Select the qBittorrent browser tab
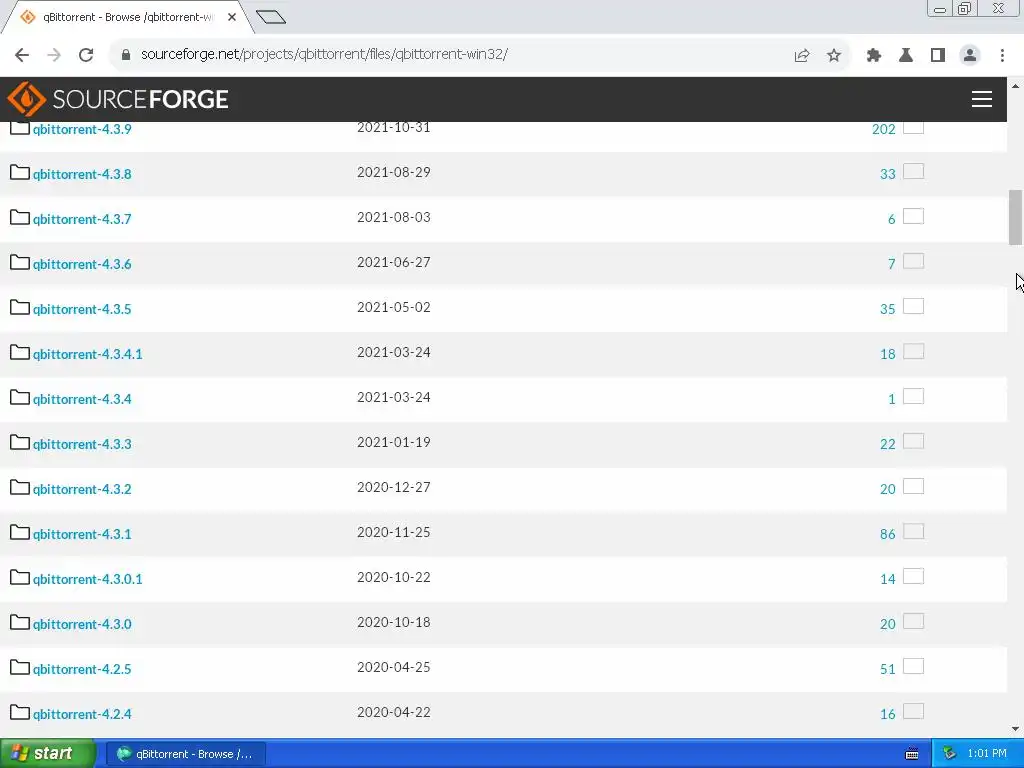1024x768 pixels. [x=127, y=17]
